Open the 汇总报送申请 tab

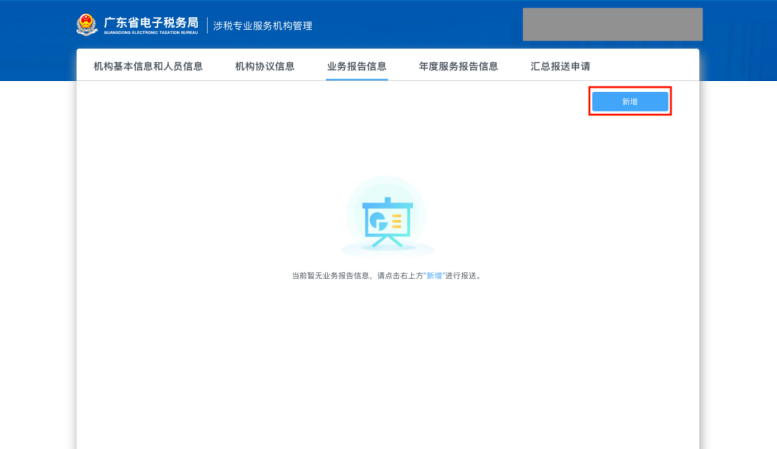point(560,66)
